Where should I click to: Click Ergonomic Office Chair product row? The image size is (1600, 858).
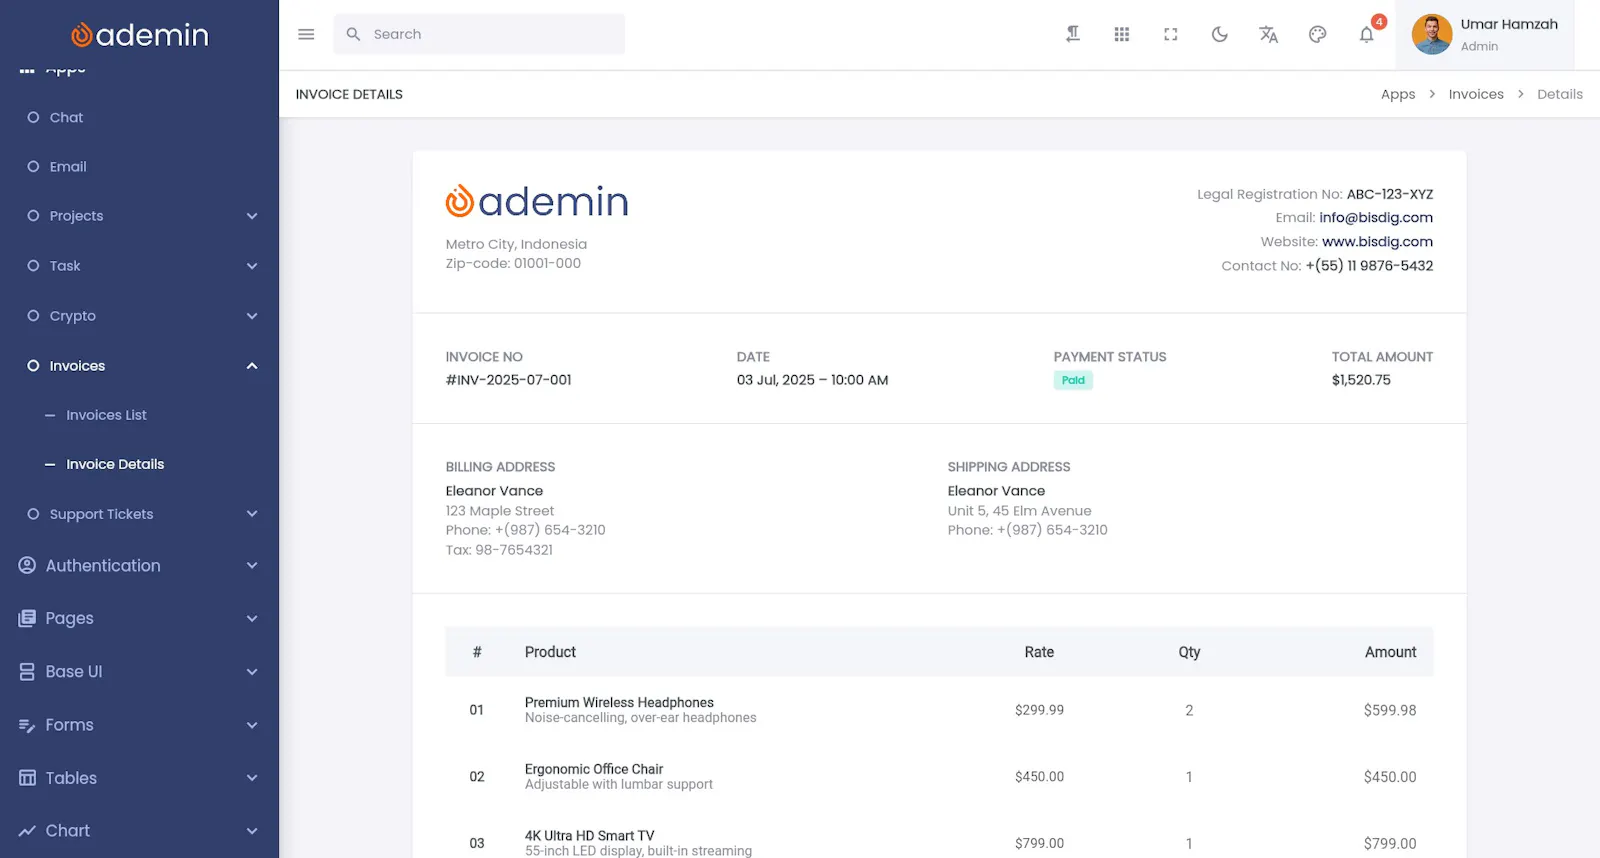click(939, 777)
